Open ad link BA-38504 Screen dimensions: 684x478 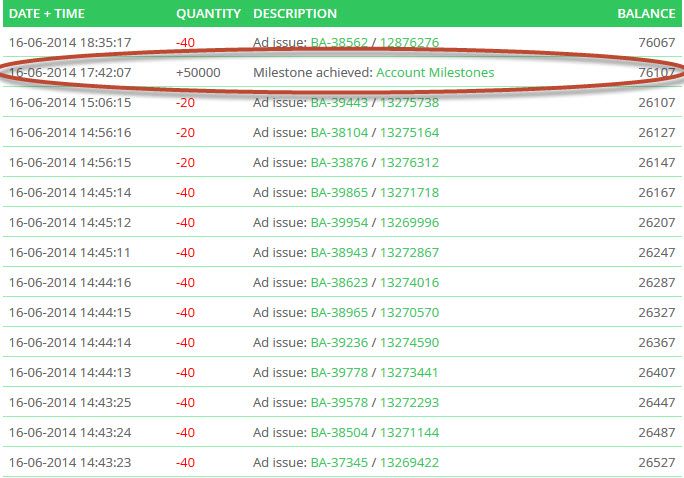pos(339,433)
